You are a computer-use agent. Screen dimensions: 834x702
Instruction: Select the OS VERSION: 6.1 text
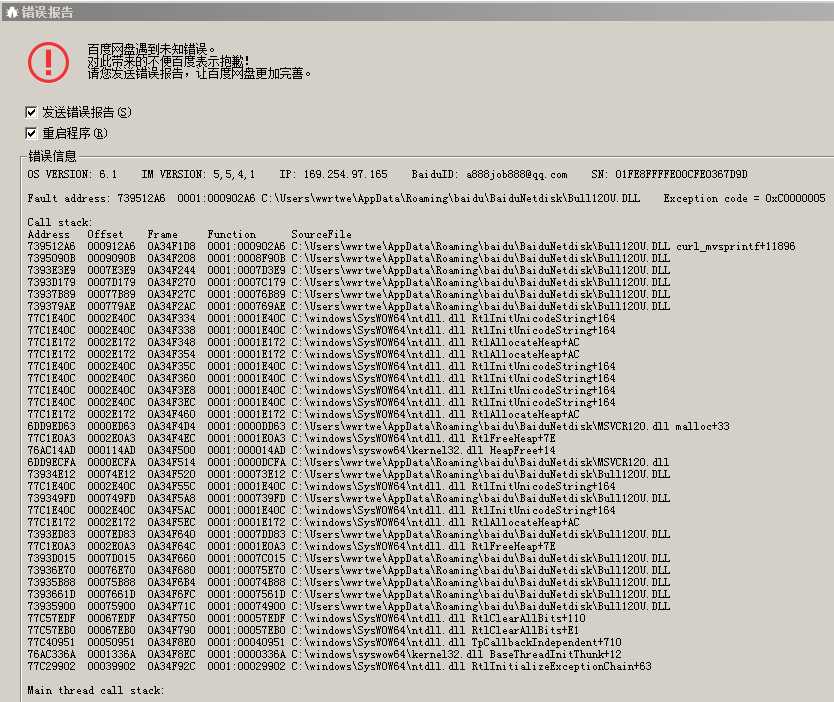click(72, 174)
